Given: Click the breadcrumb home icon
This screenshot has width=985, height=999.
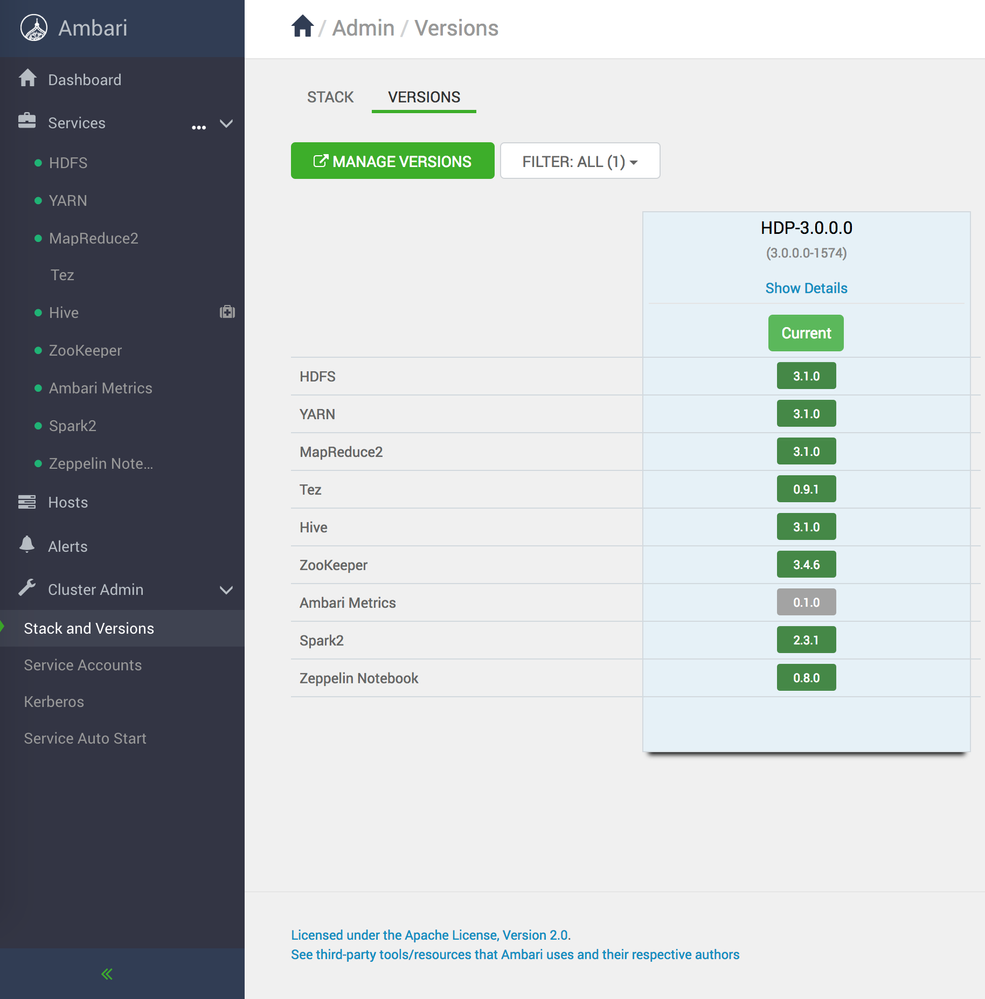Looking at the screenshot, I should (302, 27).
